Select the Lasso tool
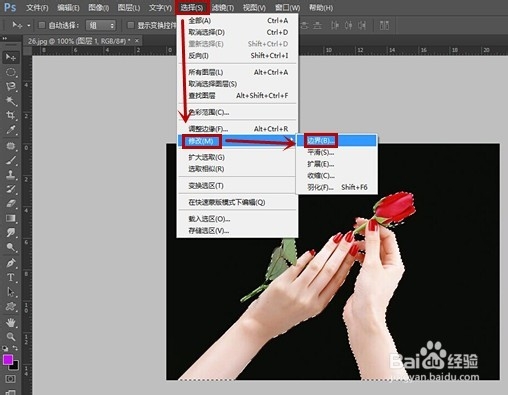Image resolution: width=508 pixels, height=395 pixels. [x=11, y=86]
